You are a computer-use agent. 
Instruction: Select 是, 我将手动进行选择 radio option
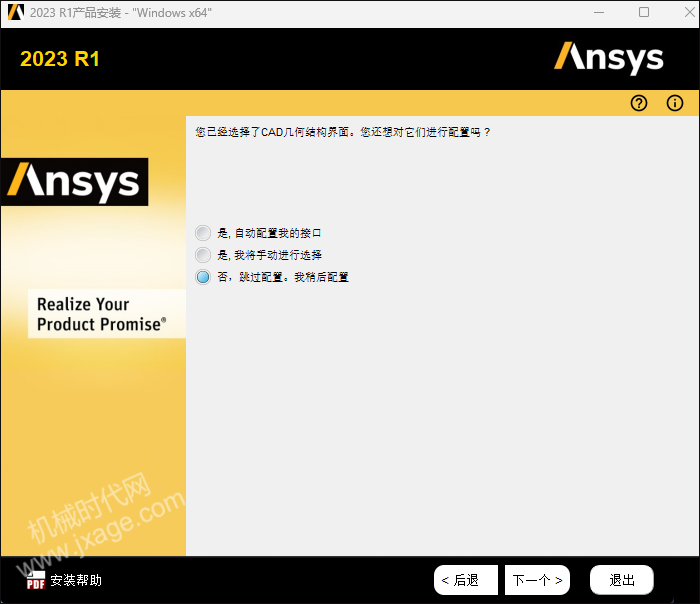point(203,255)
